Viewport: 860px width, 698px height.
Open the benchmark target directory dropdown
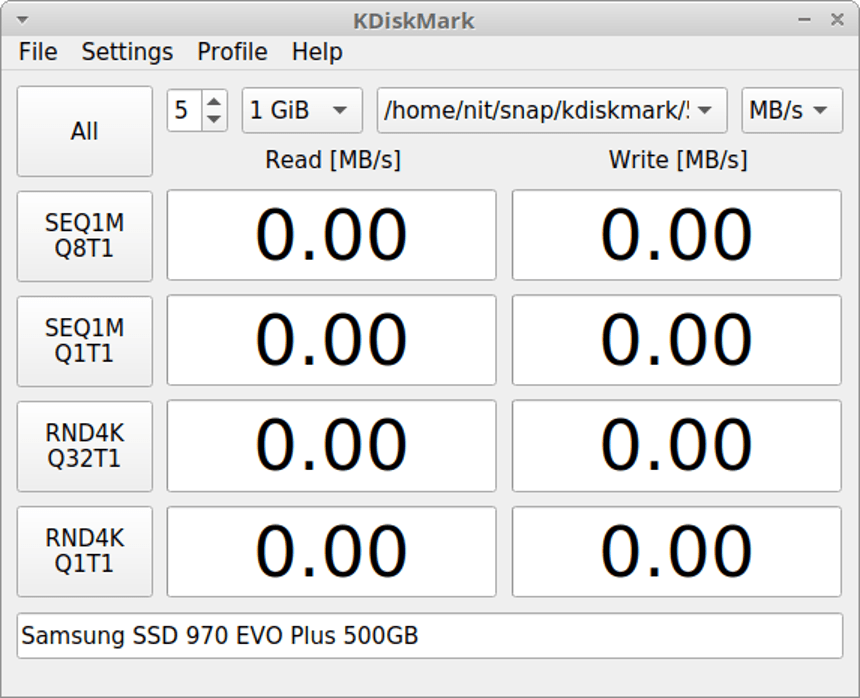tap(550, 111)
